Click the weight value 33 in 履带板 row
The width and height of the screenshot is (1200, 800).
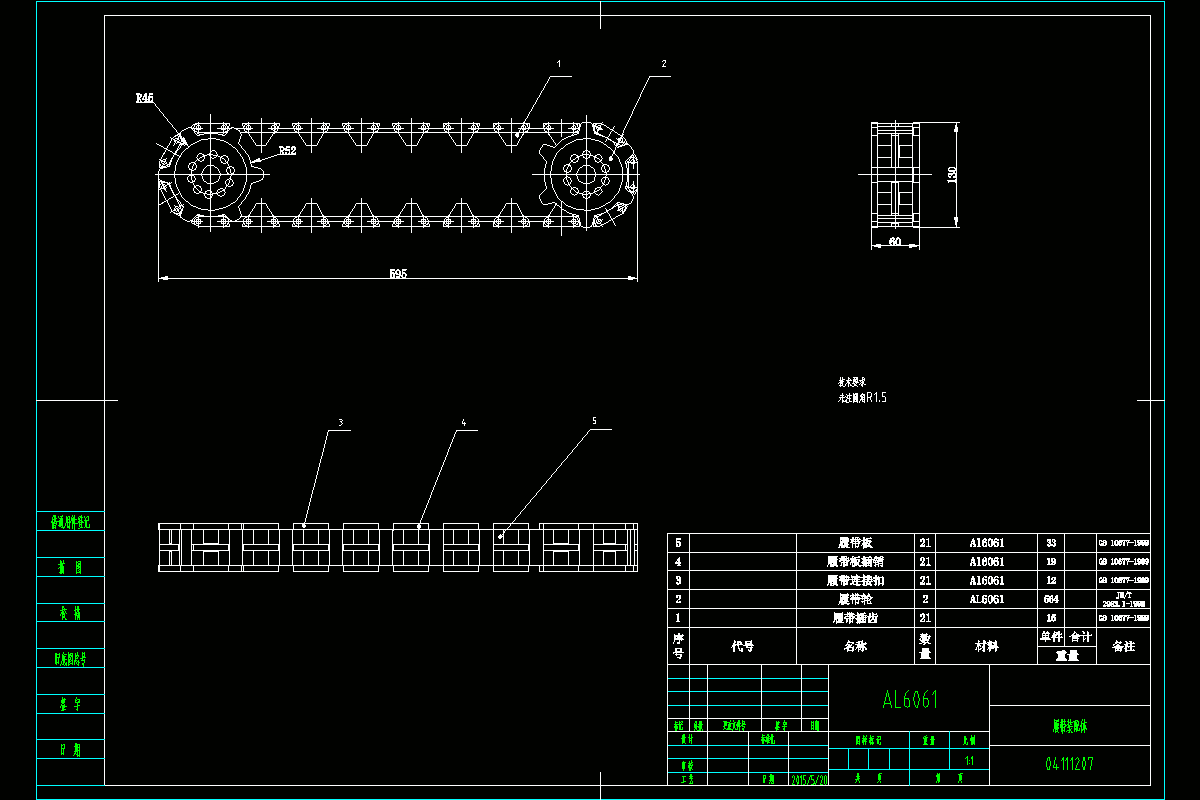1051,542
